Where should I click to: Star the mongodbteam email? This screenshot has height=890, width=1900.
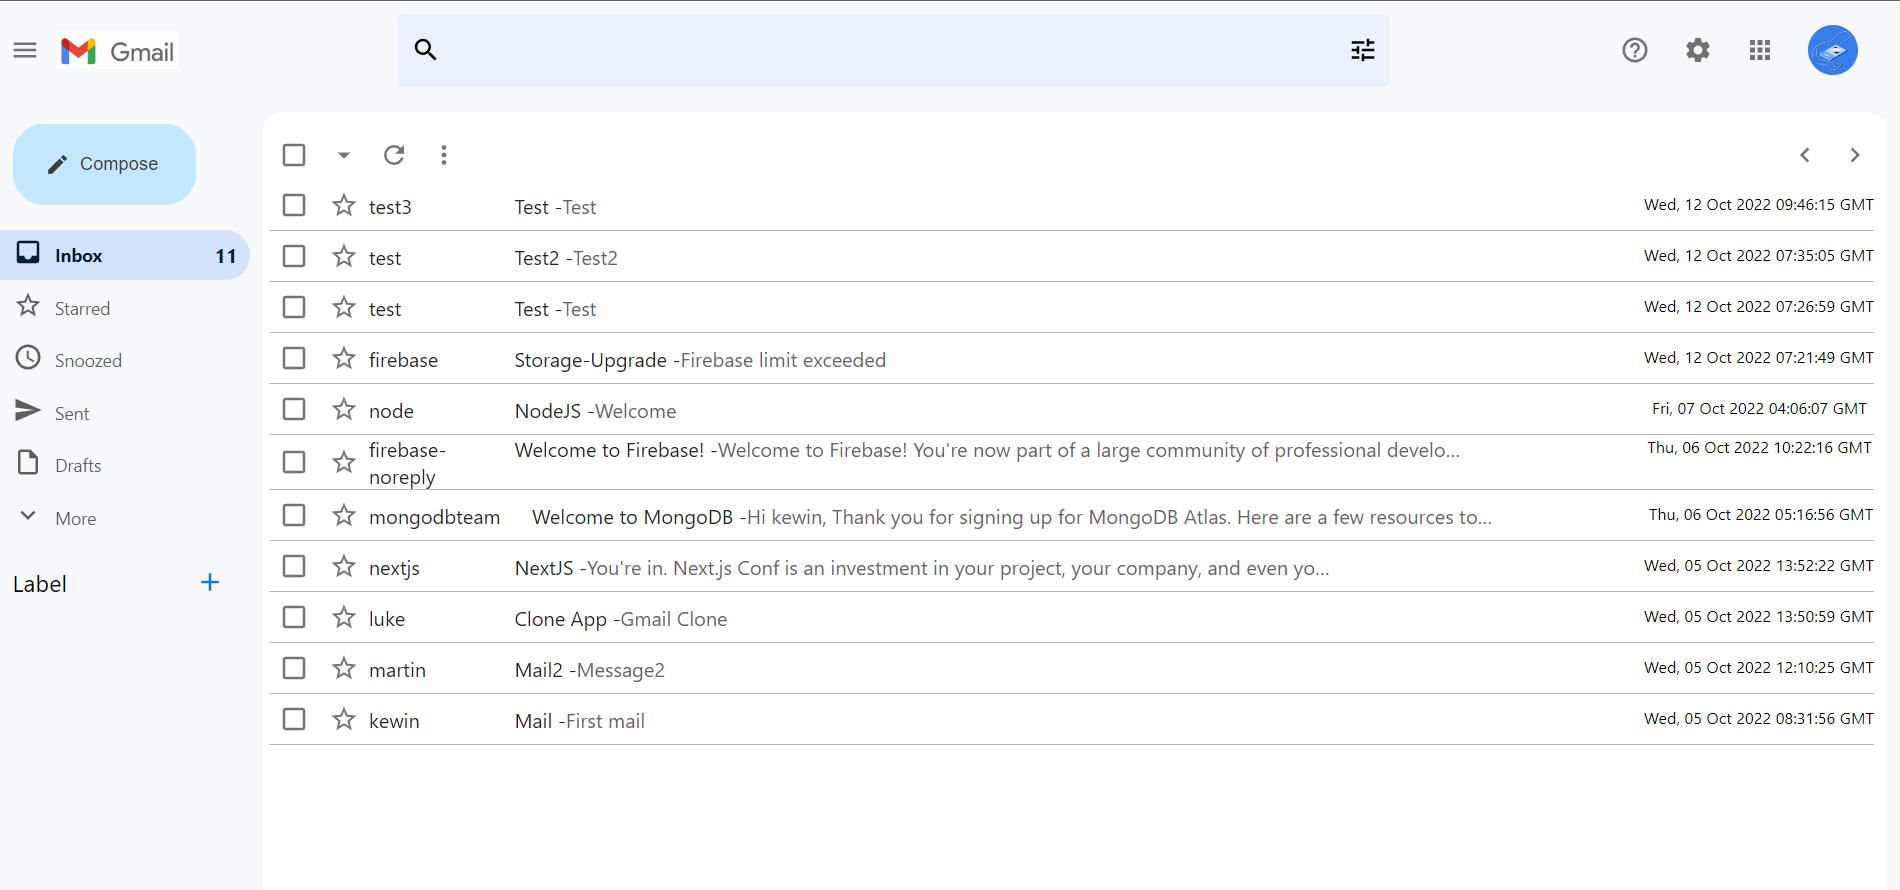tap(344, 516)
